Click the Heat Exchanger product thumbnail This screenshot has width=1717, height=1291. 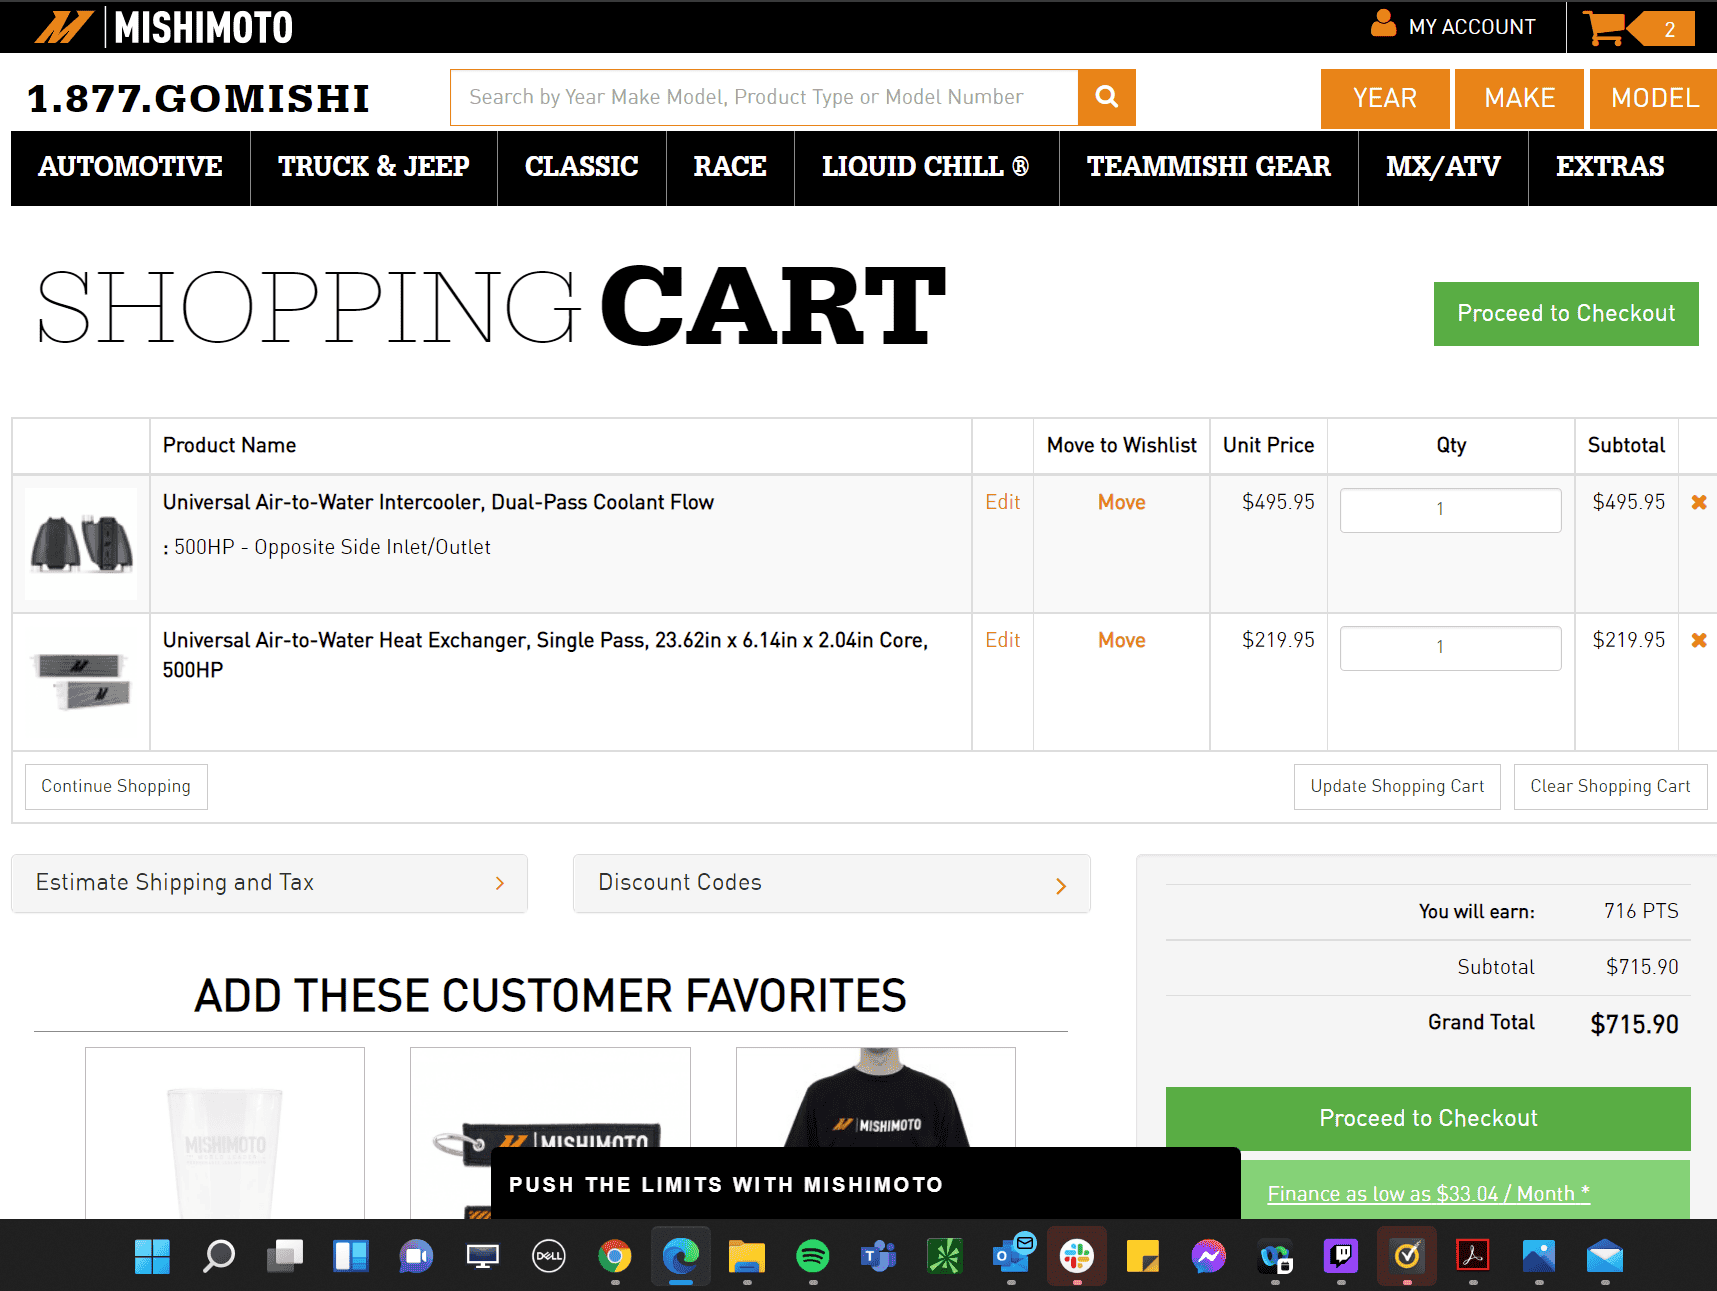coord(81,681)
